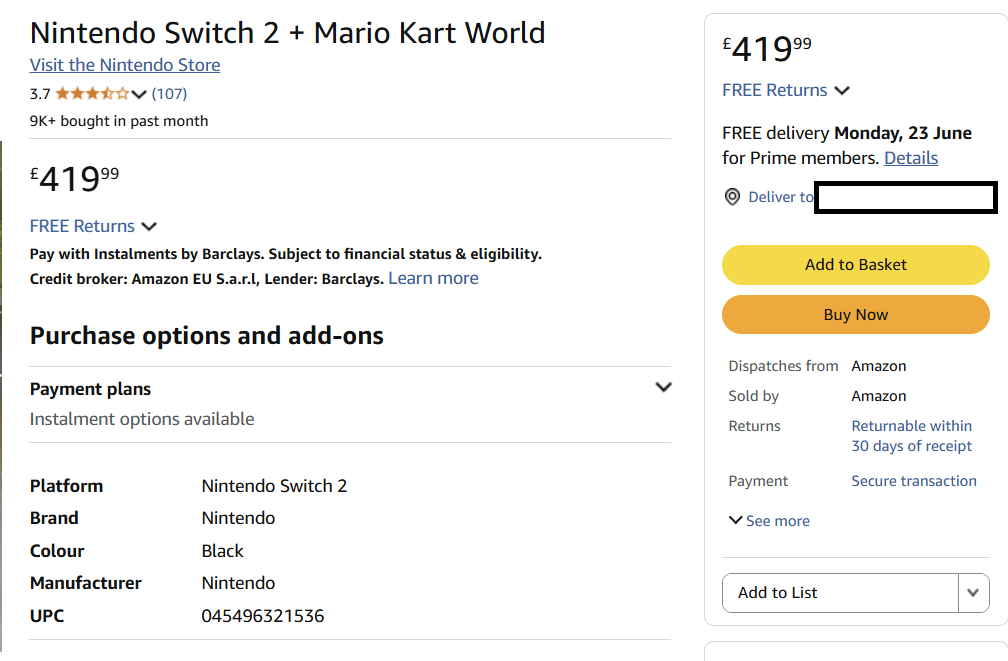Click the location pin icon beside Deliver to
Screen dimensions: 1008x661
pyautogui.click(x=732, y=197)
